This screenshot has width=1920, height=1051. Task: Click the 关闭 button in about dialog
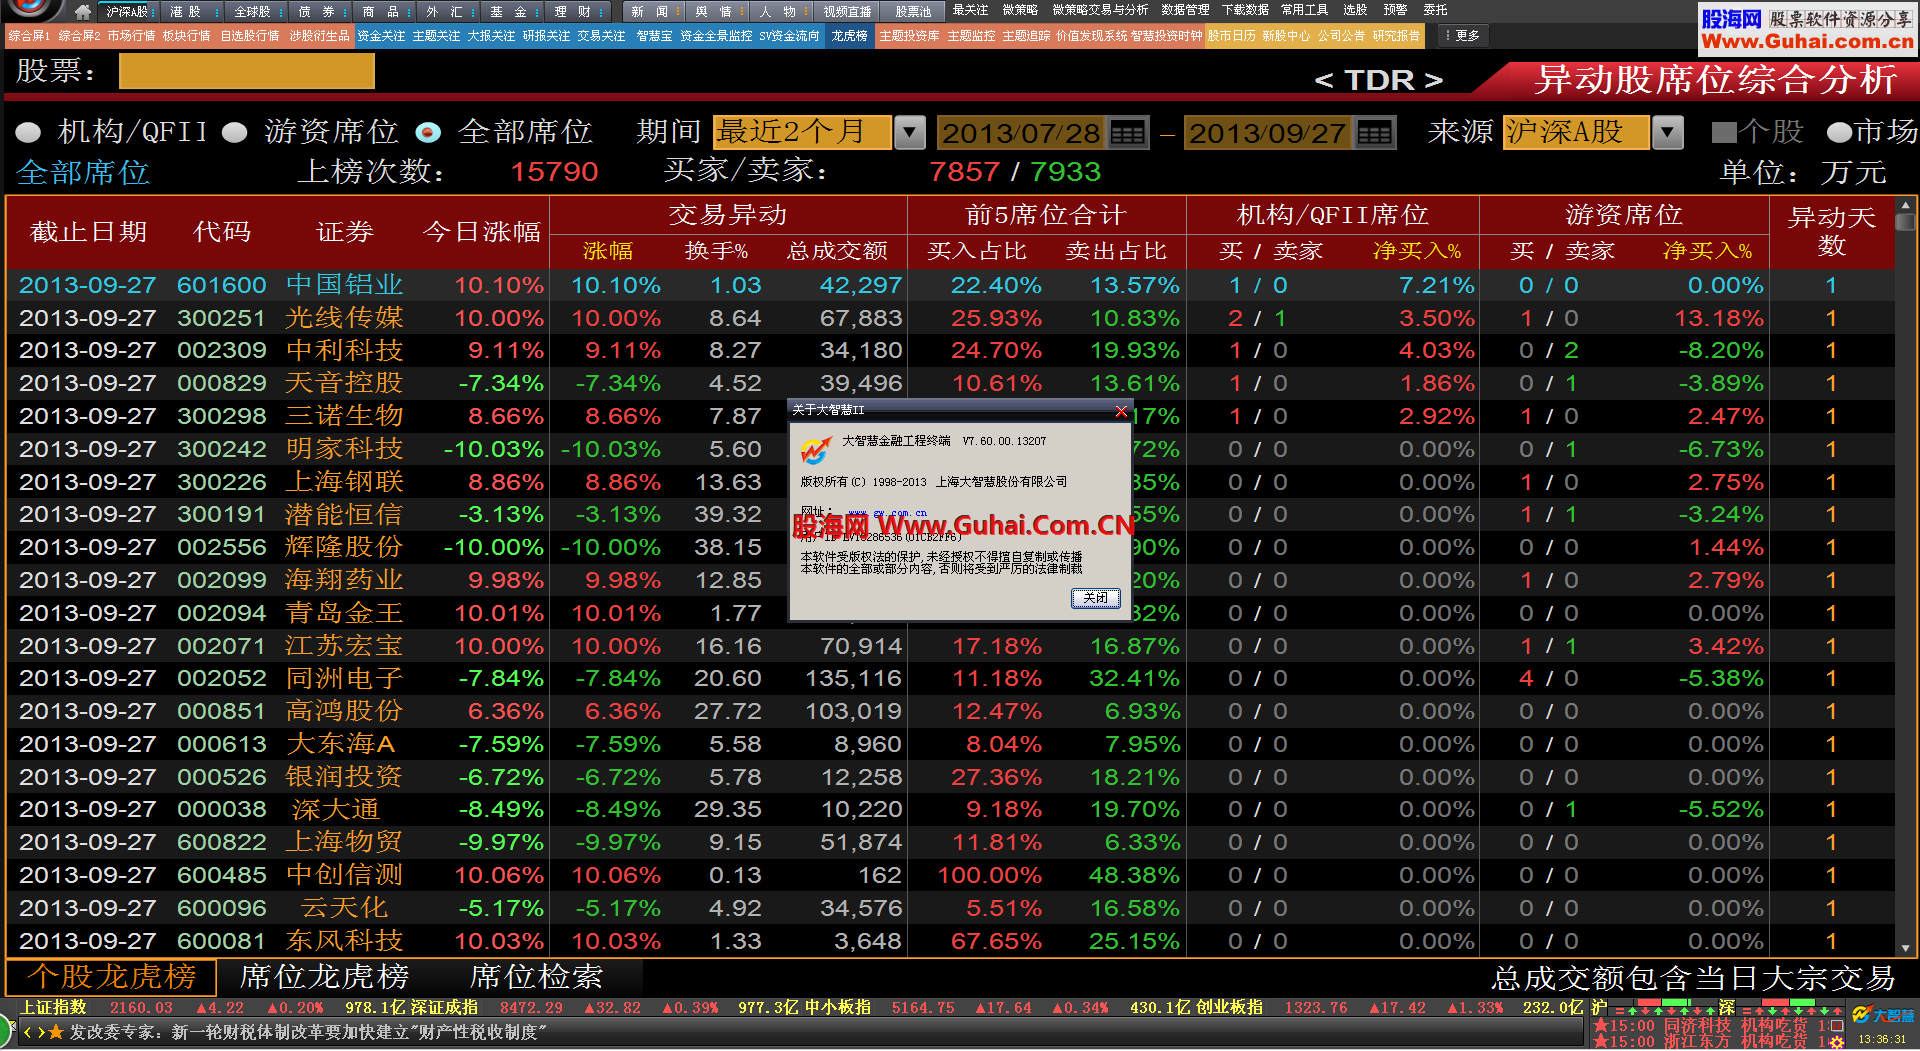1096,598
